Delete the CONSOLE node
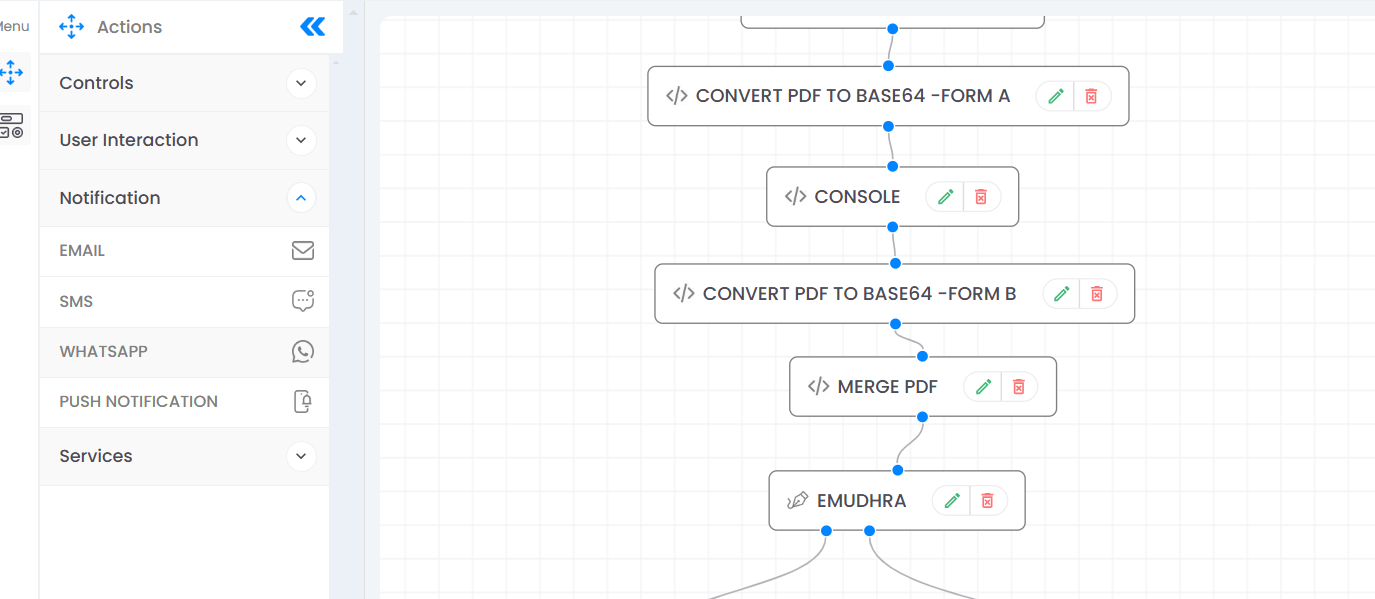 click(x=981, y=197)
